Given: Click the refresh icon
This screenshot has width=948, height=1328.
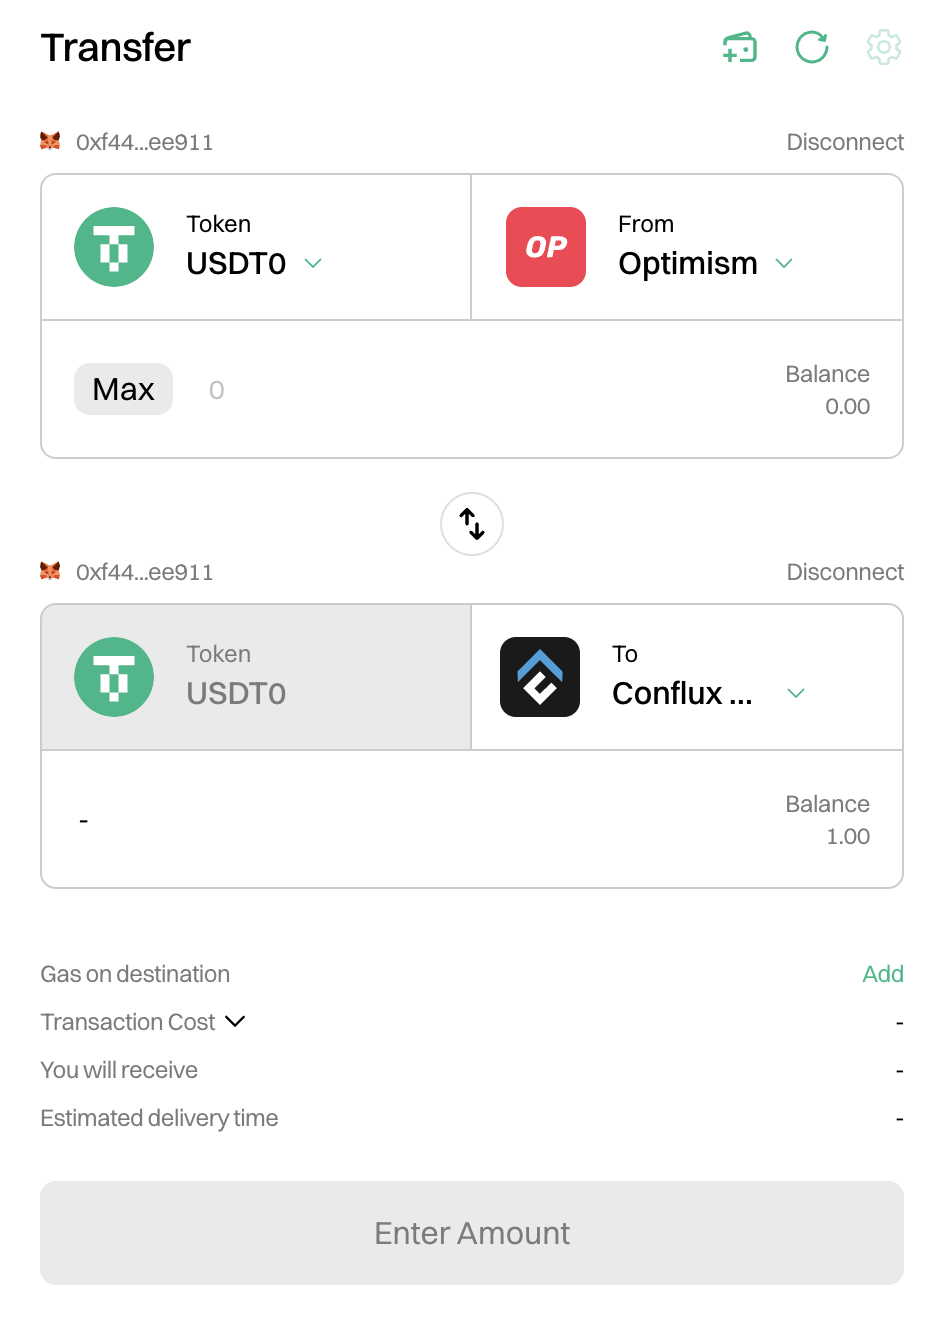Looking at the screenshot, I should [812, 47].
